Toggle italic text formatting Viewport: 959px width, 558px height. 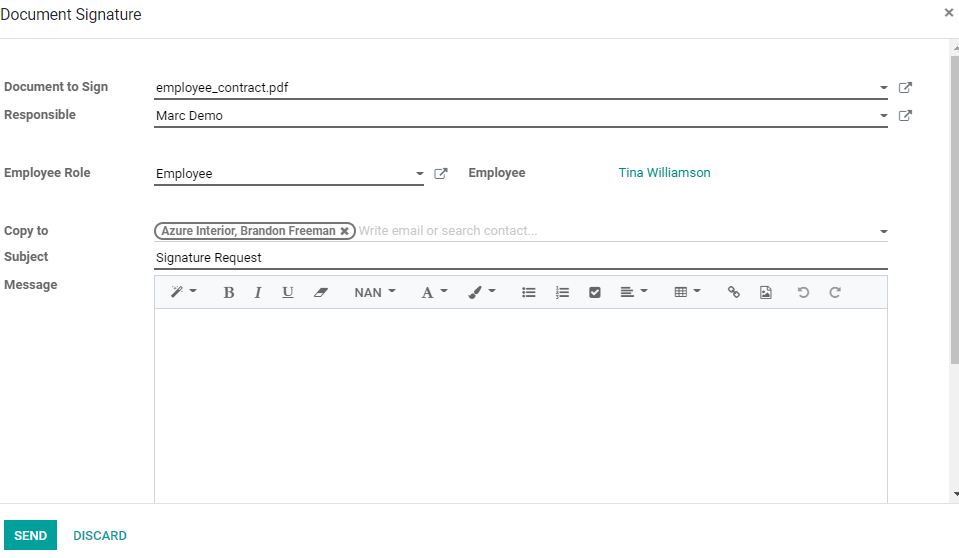pos(258,293)
